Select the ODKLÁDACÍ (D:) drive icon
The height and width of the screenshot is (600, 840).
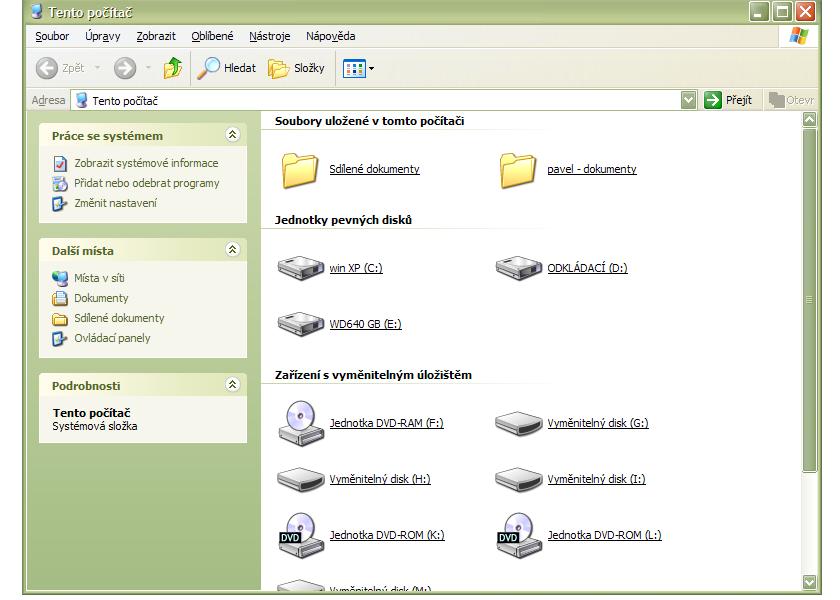pos(518,268)
